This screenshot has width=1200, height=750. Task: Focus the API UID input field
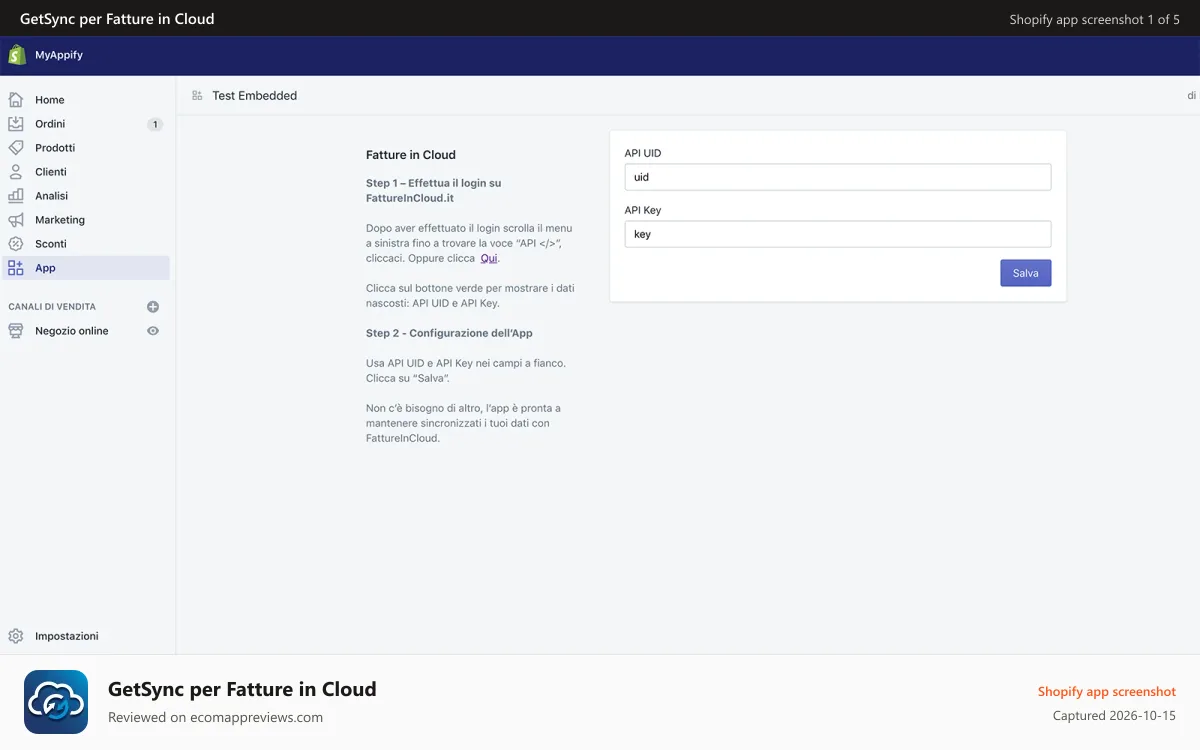[838, 177]
